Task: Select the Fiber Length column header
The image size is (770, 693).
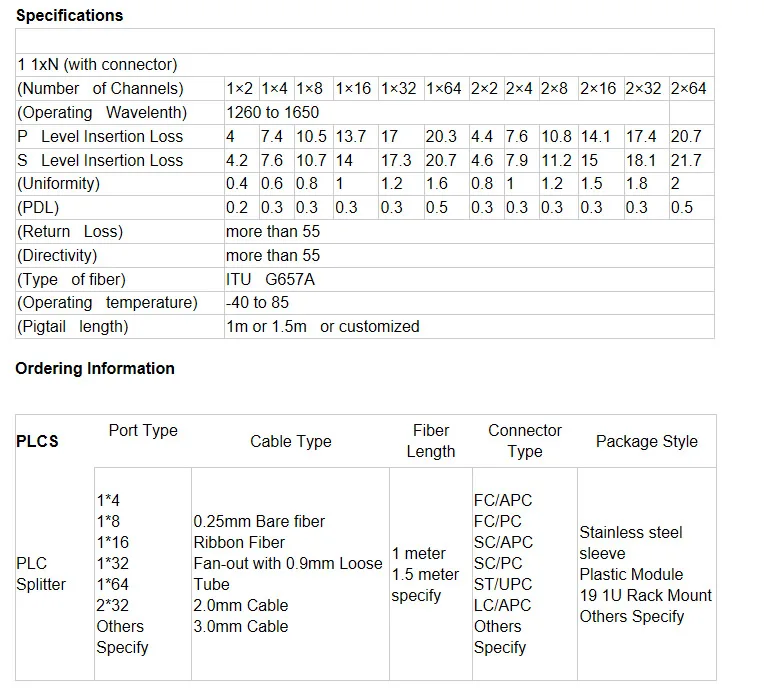Action: (x=431, y=441)
